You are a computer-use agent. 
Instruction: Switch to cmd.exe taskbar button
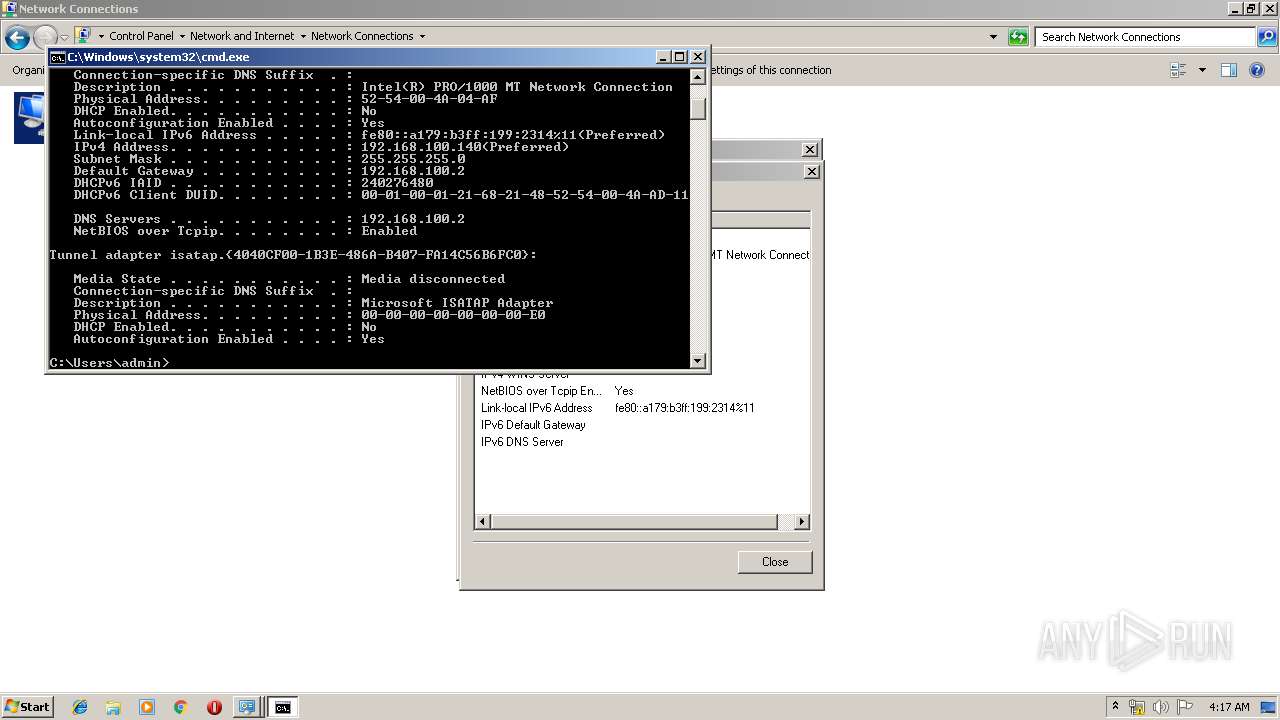(x=283, y=707)
